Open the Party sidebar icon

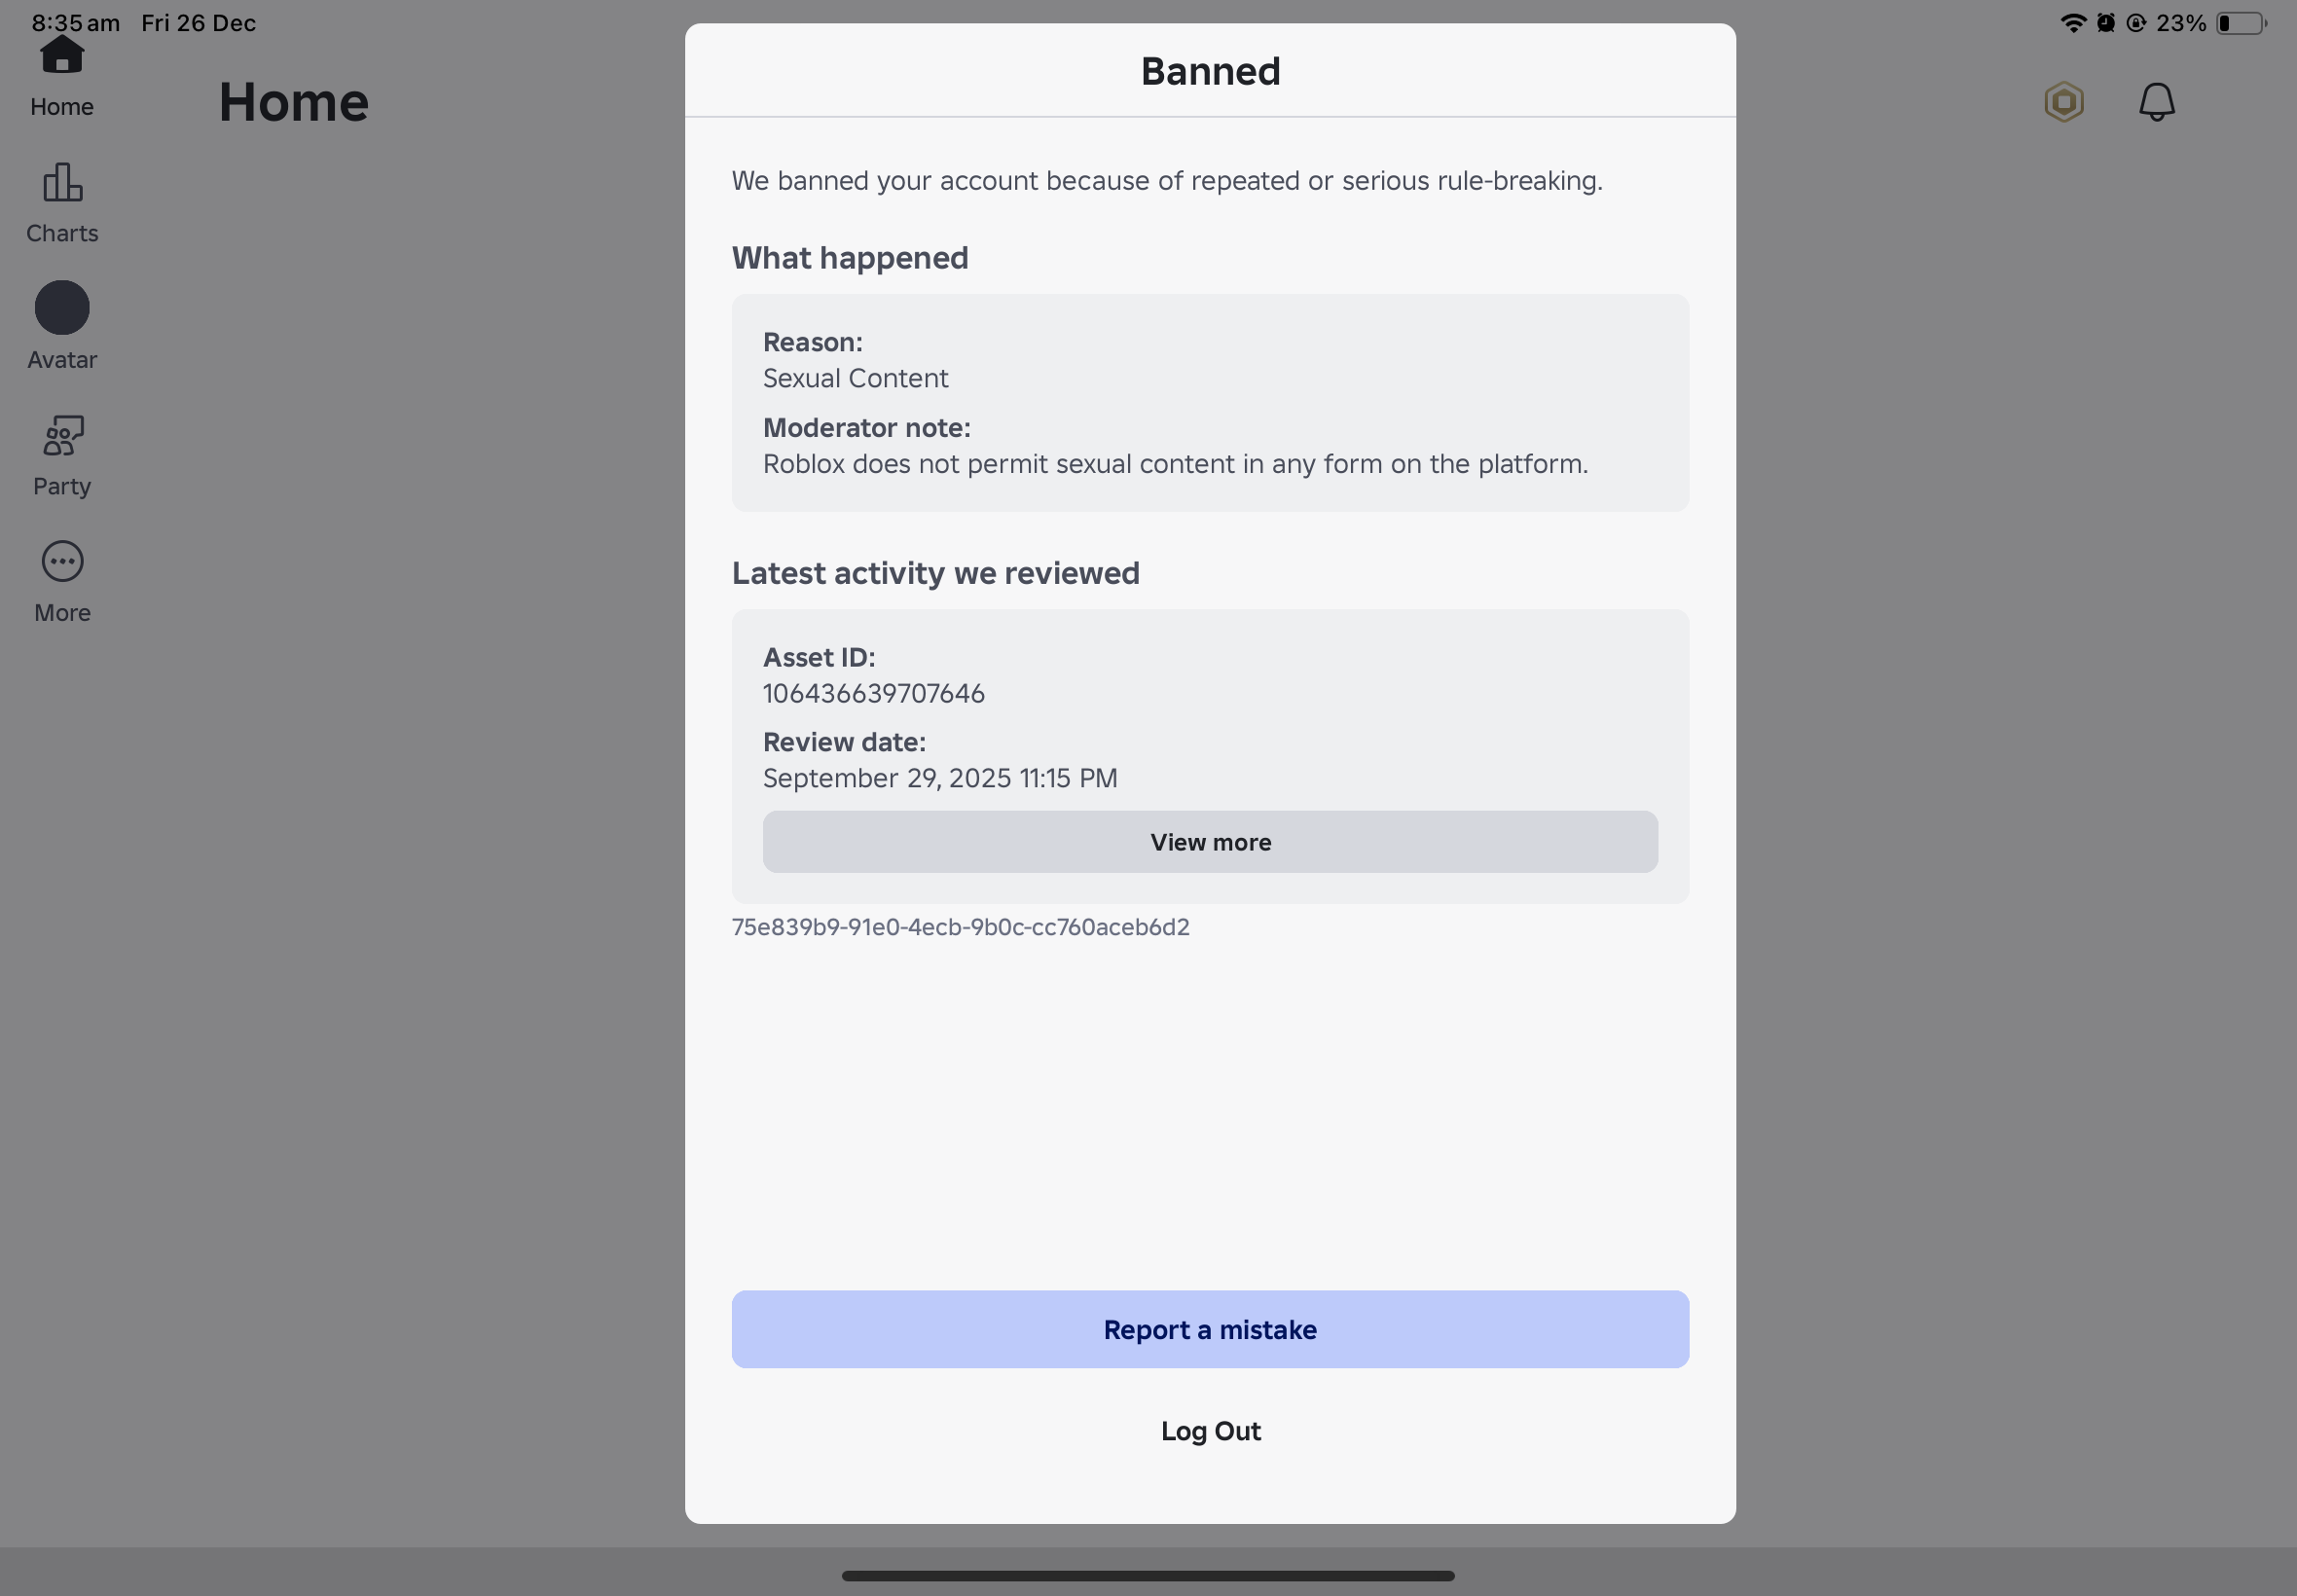[x=62, y=436]
